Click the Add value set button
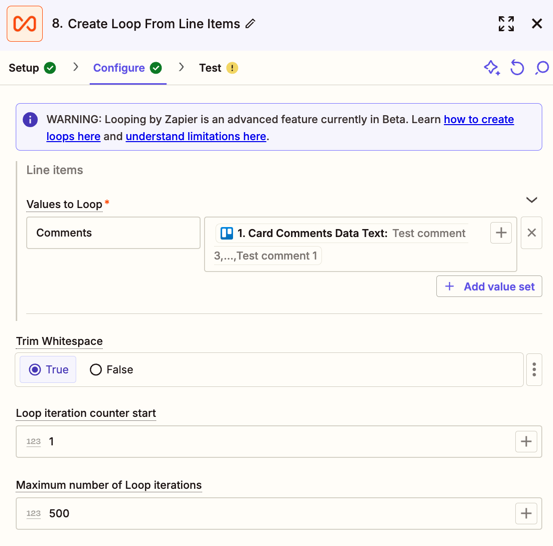Screen dimensions: 553x546 (x=489, y=286)
